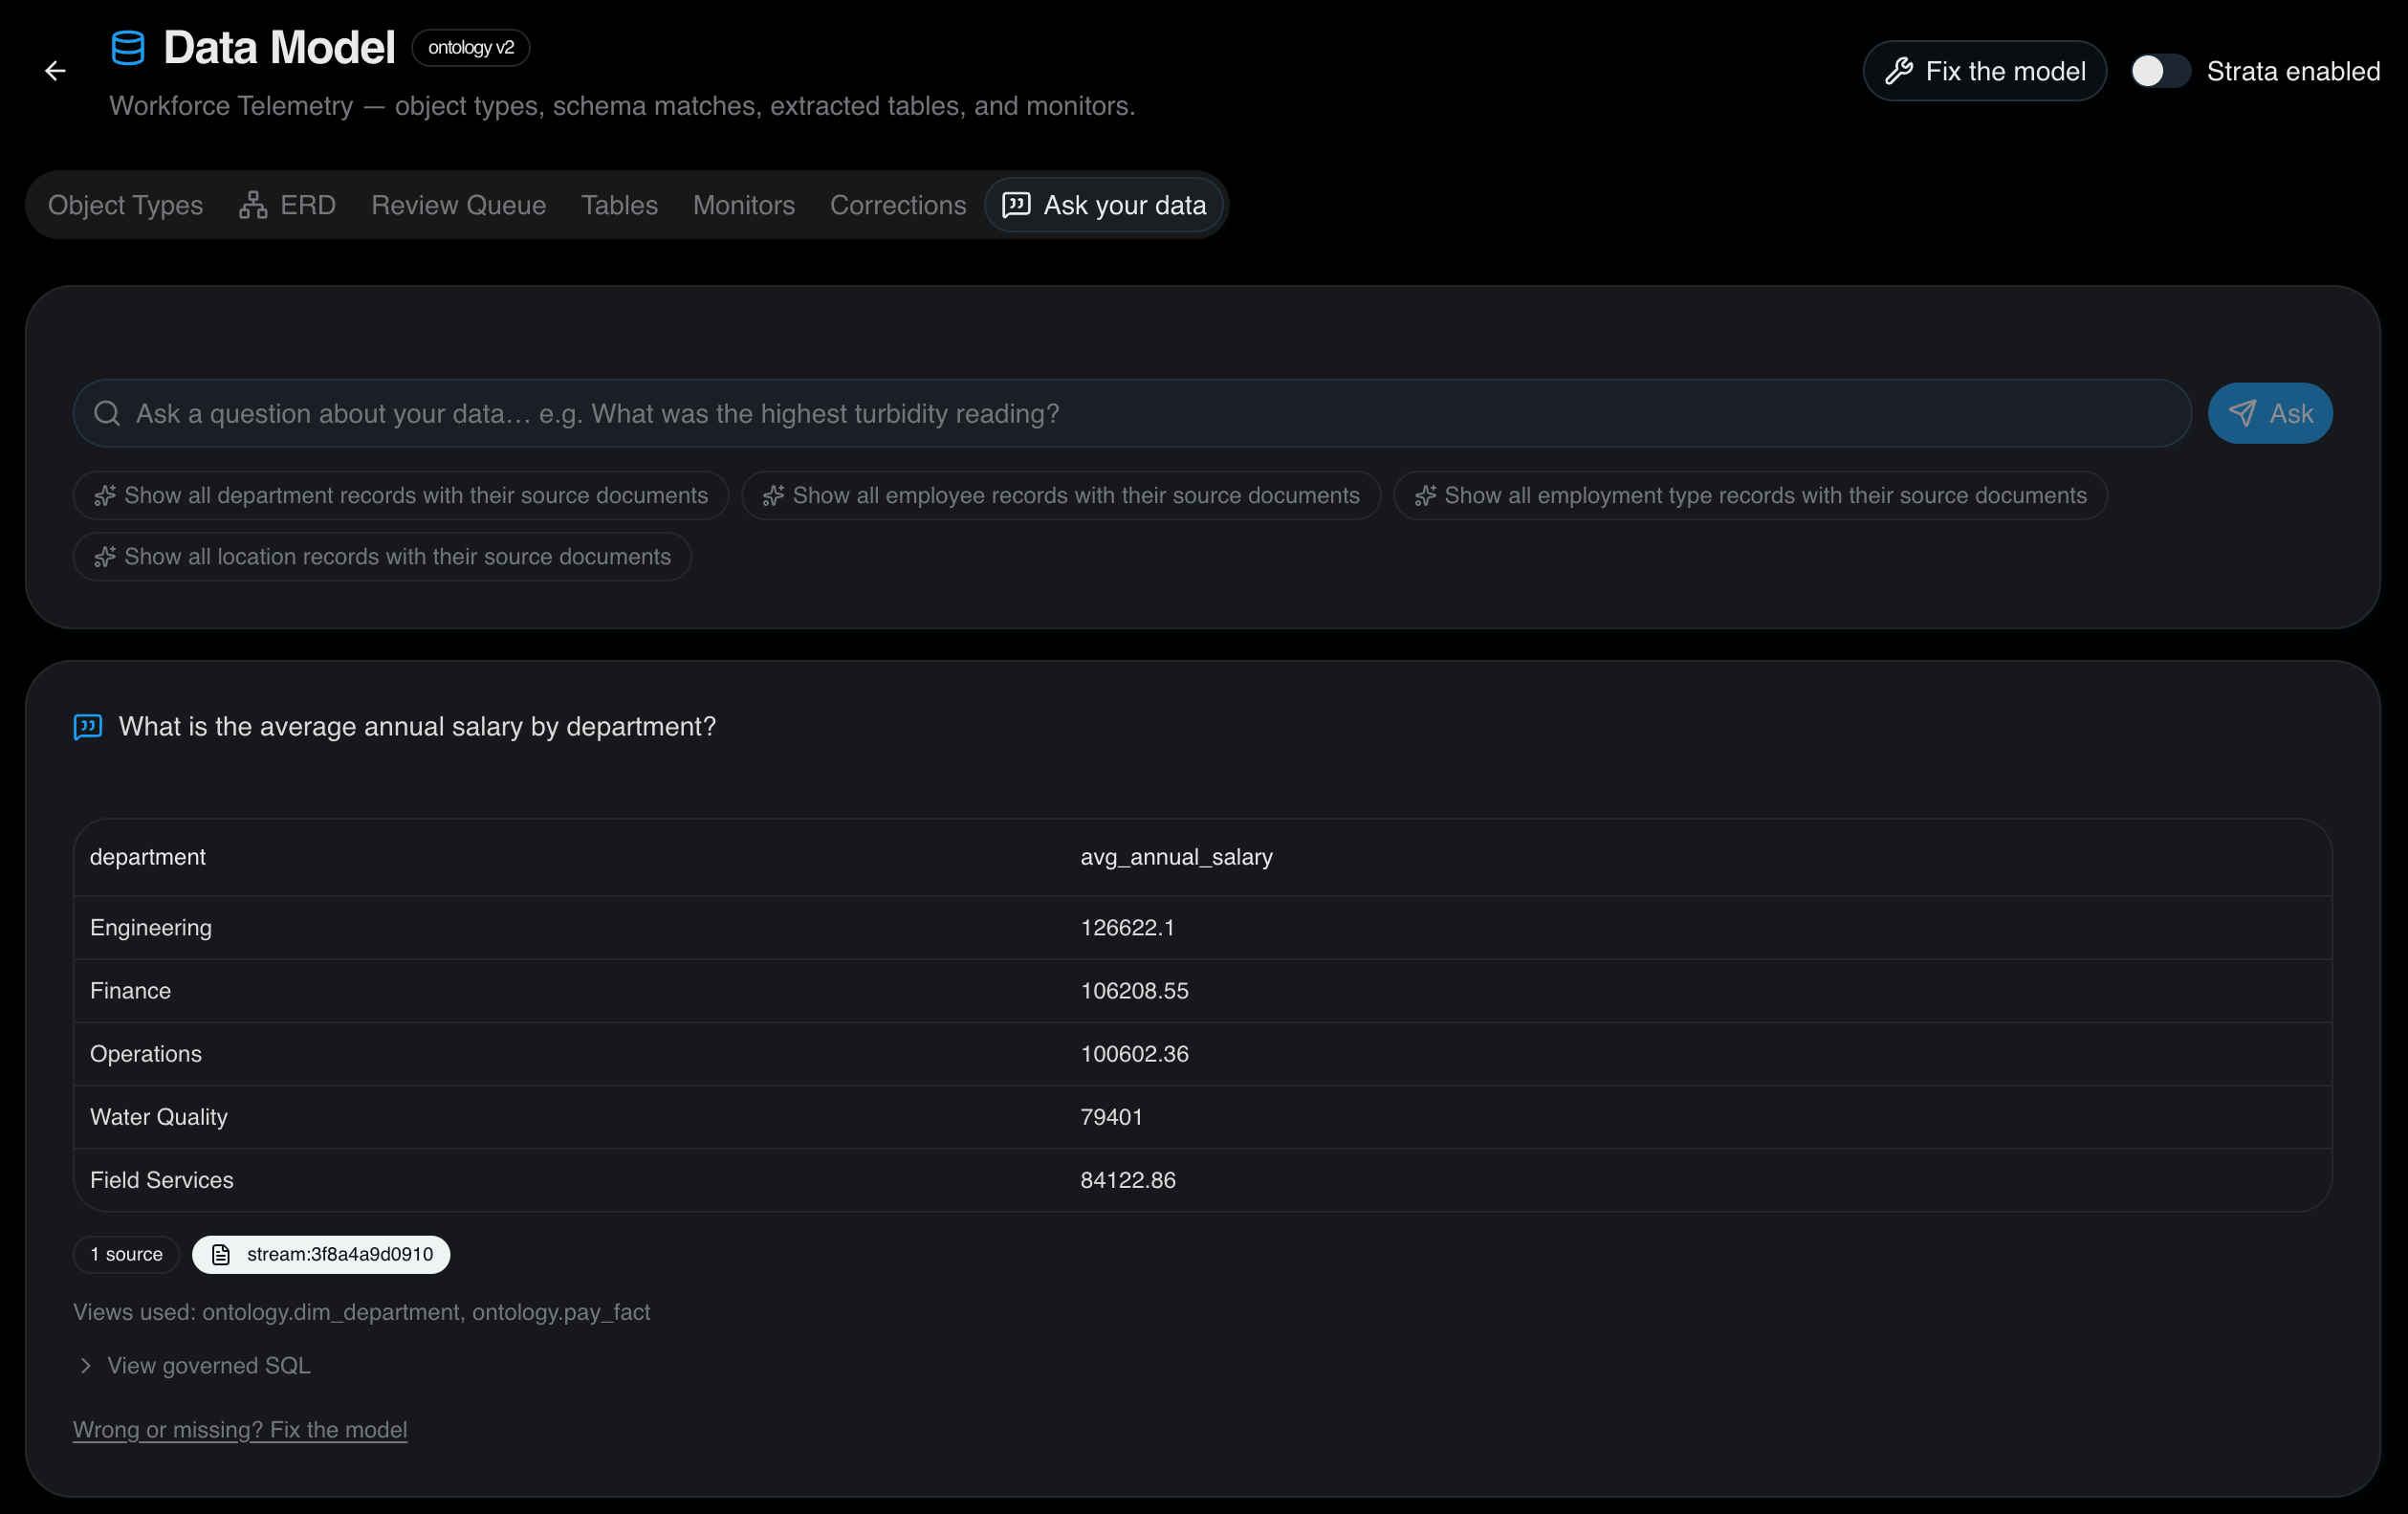Switch to the Corrections tab
The height and width of the screenshot is (1514, 2408).
[x=898, y=205]
